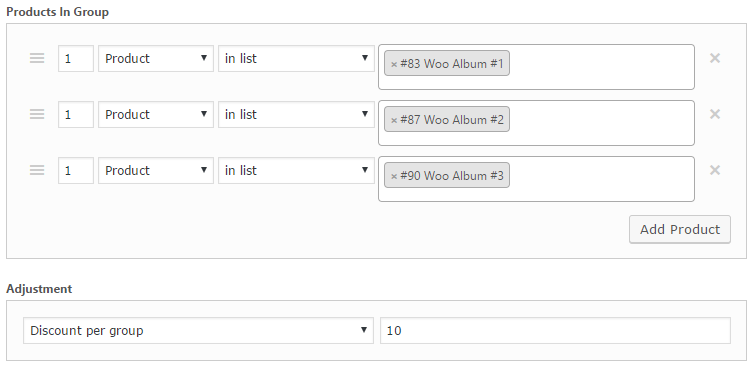Remove the #90 Woo Album #3 tag

[x=394, y=176]
